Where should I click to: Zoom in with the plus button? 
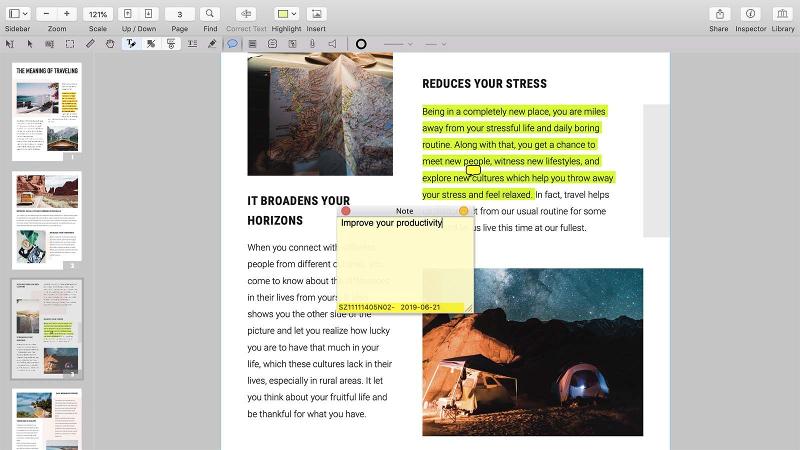click(66, 14)
